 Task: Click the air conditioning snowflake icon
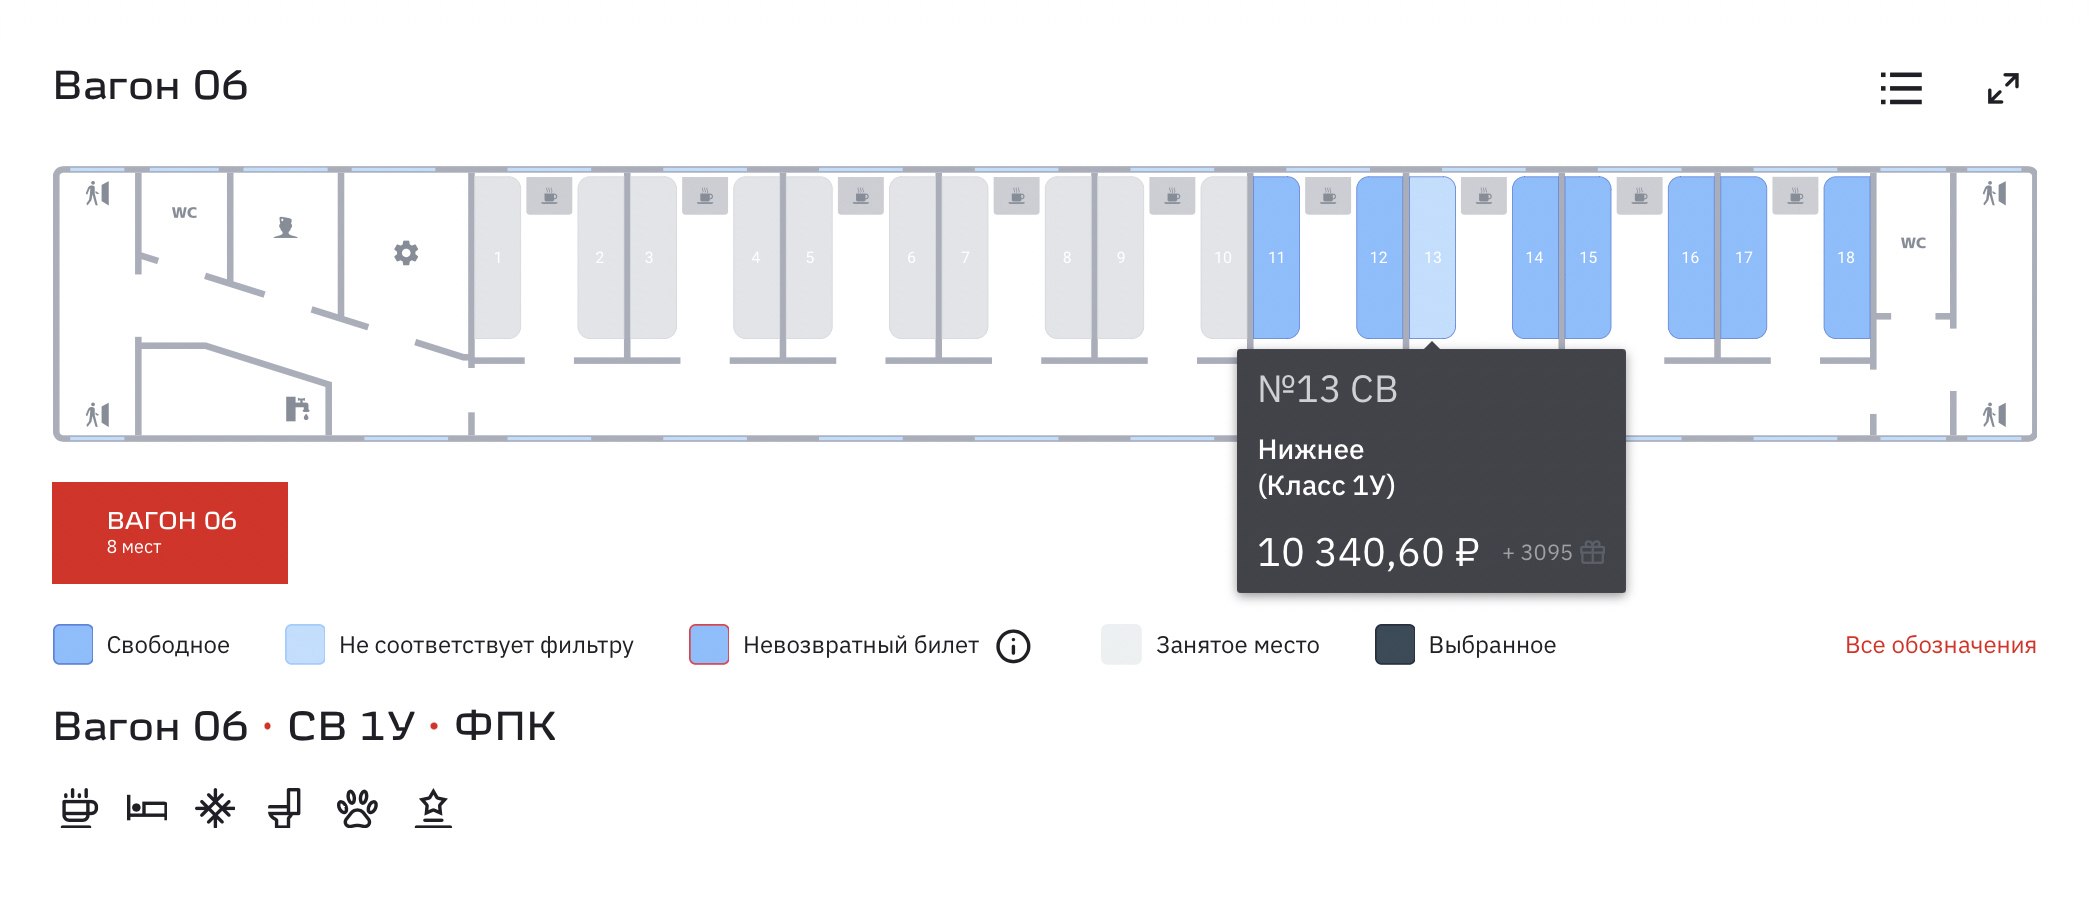pos(215,808)
